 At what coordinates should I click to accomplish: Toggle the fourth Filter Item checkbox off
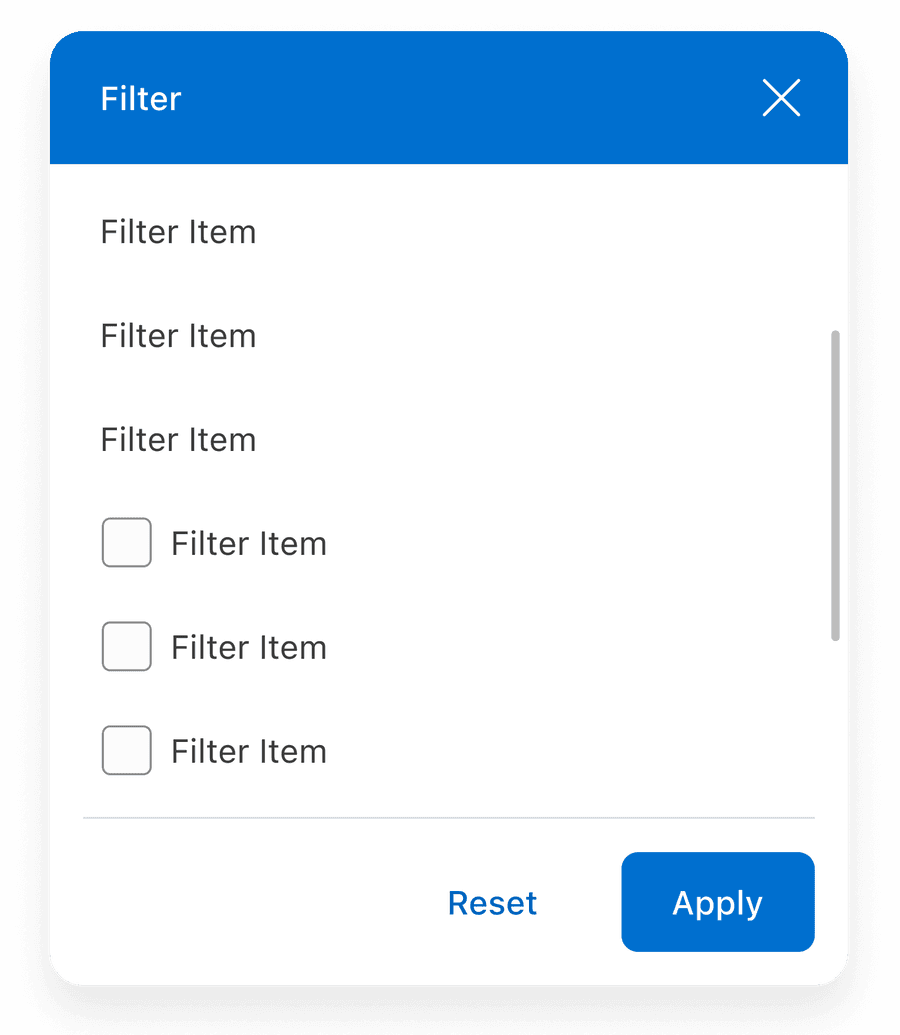coord(126,542)
